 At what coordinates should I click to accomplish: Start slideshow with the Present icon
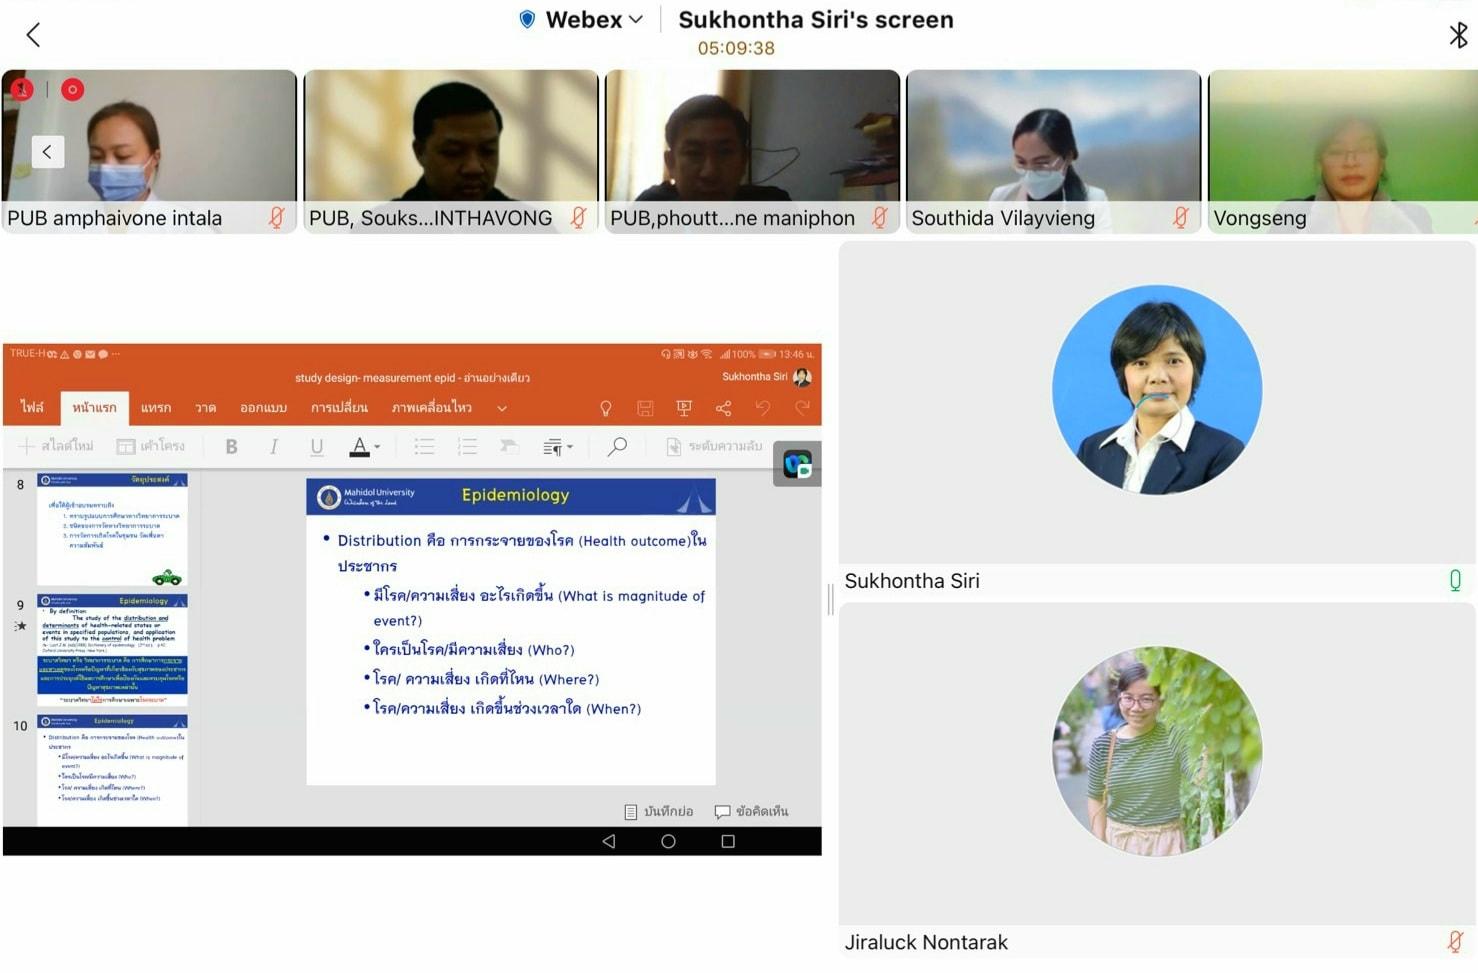(684, 408)
